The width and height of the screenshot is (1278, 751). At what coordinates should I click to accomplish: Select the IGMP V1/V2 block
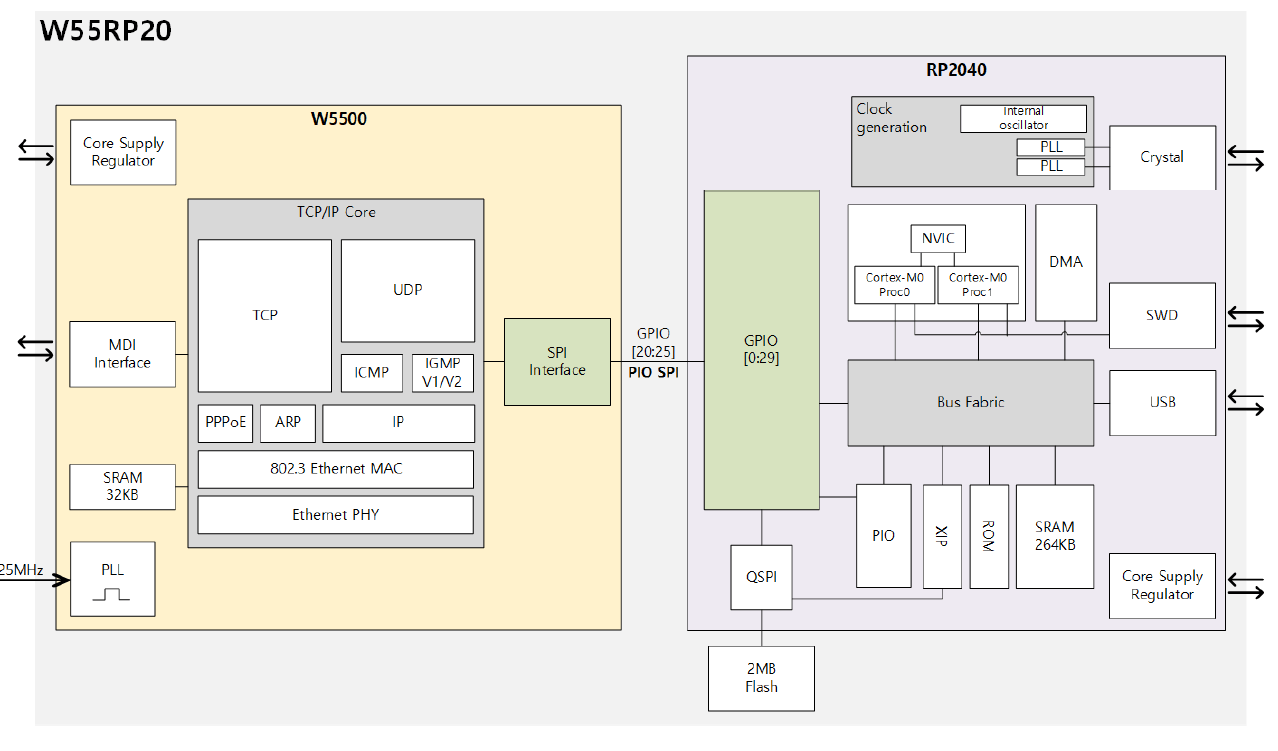[443, 372]
